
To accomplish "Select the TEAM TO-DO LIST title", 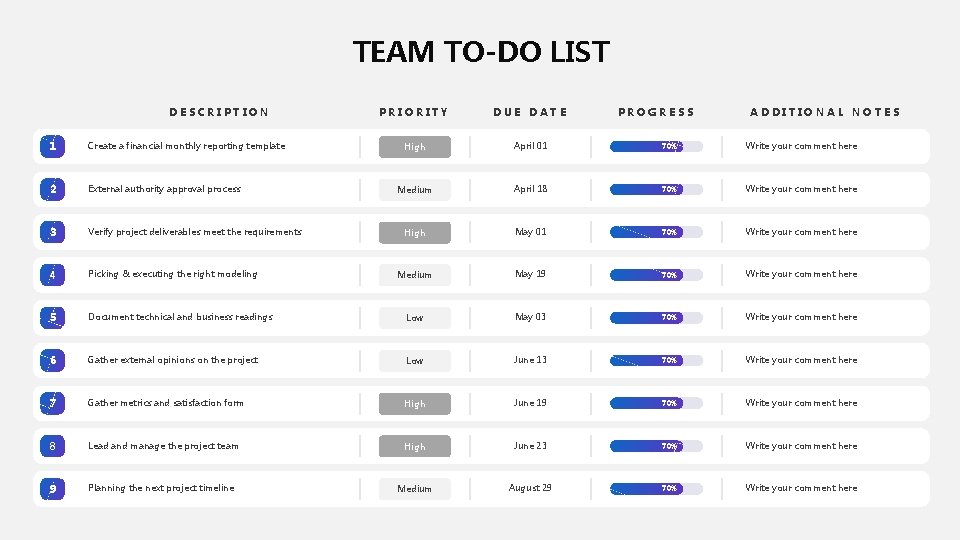I will tap(481, 52).
